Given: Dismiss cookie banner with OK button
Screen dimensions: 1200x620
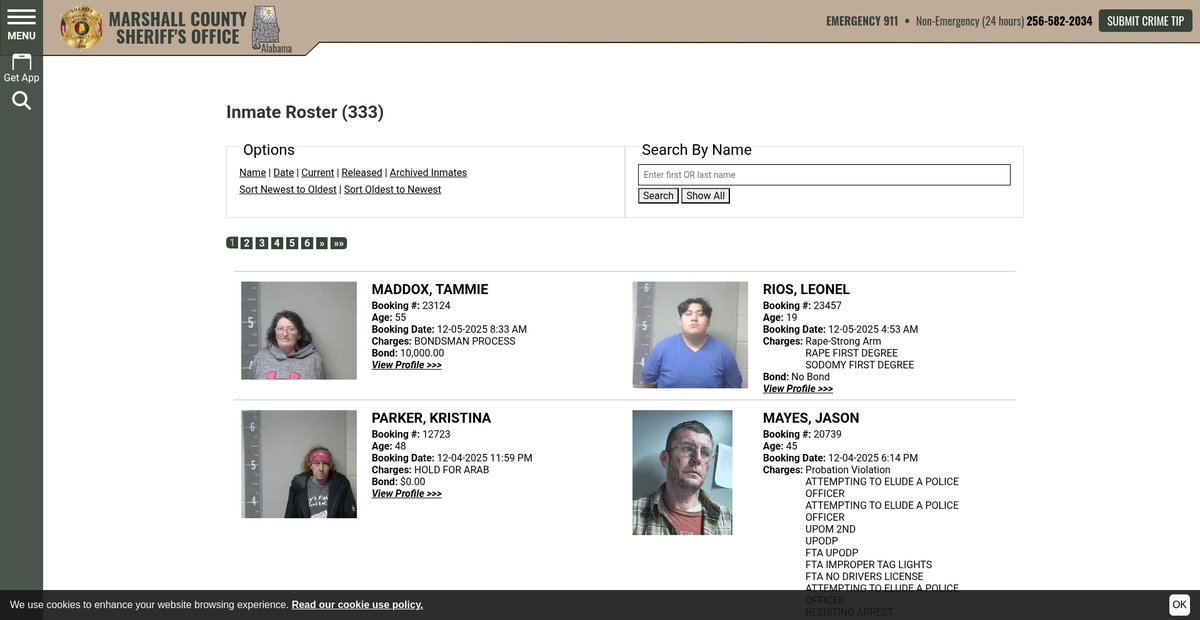Looking at the screenshot, I should 1180,605.
